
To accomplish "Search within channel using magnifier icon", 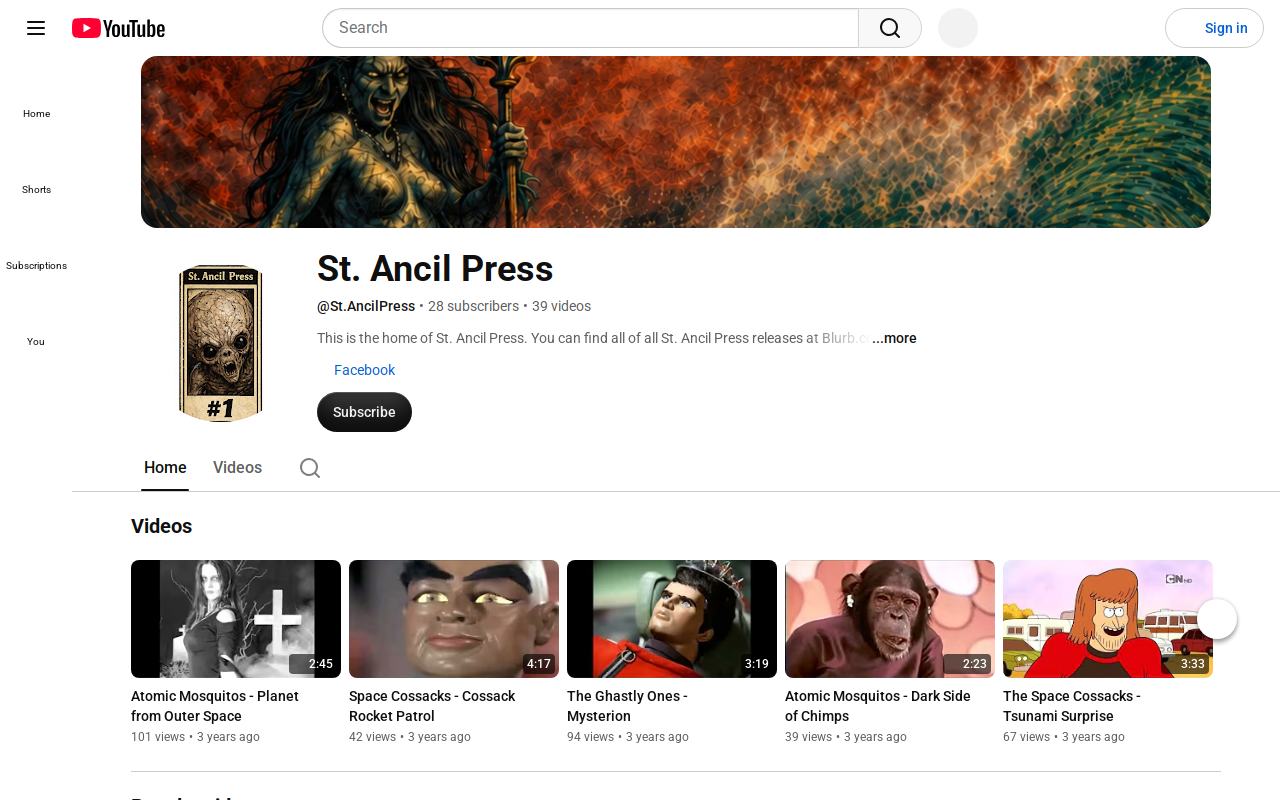I will [310, 468].
